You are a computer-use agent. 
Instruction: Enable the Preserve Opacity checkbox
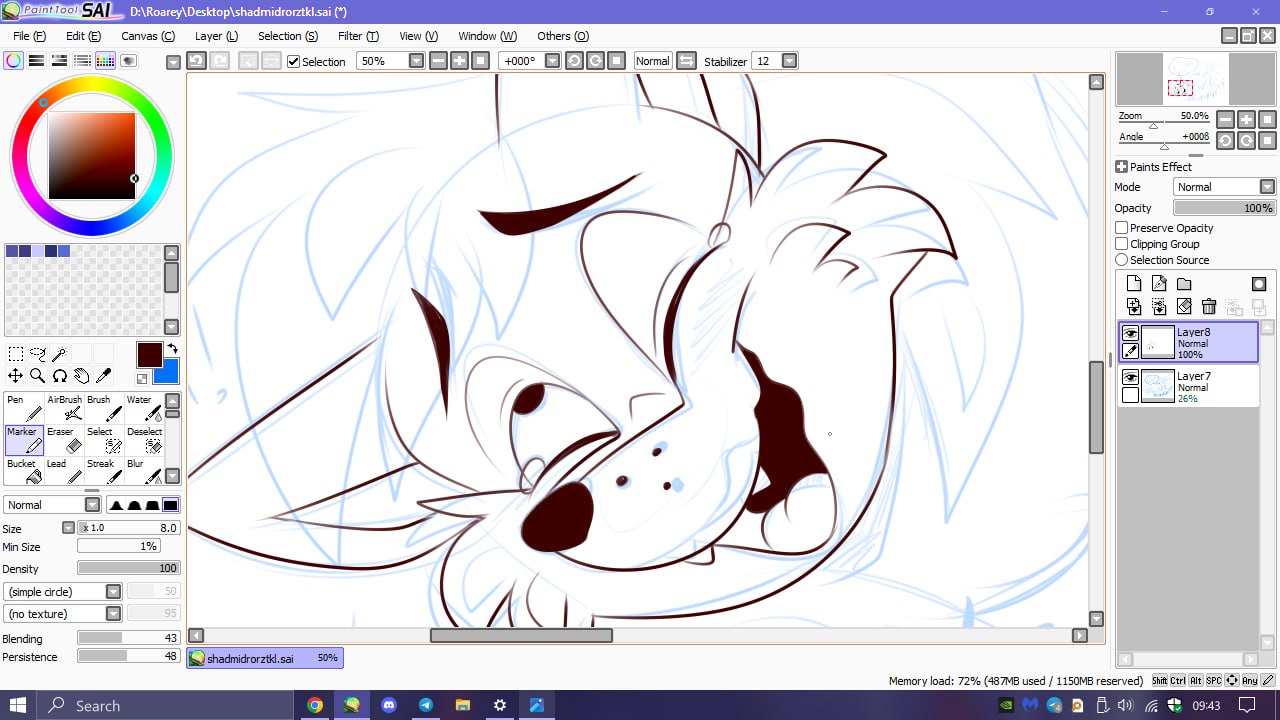click(x=1122, y=228)
